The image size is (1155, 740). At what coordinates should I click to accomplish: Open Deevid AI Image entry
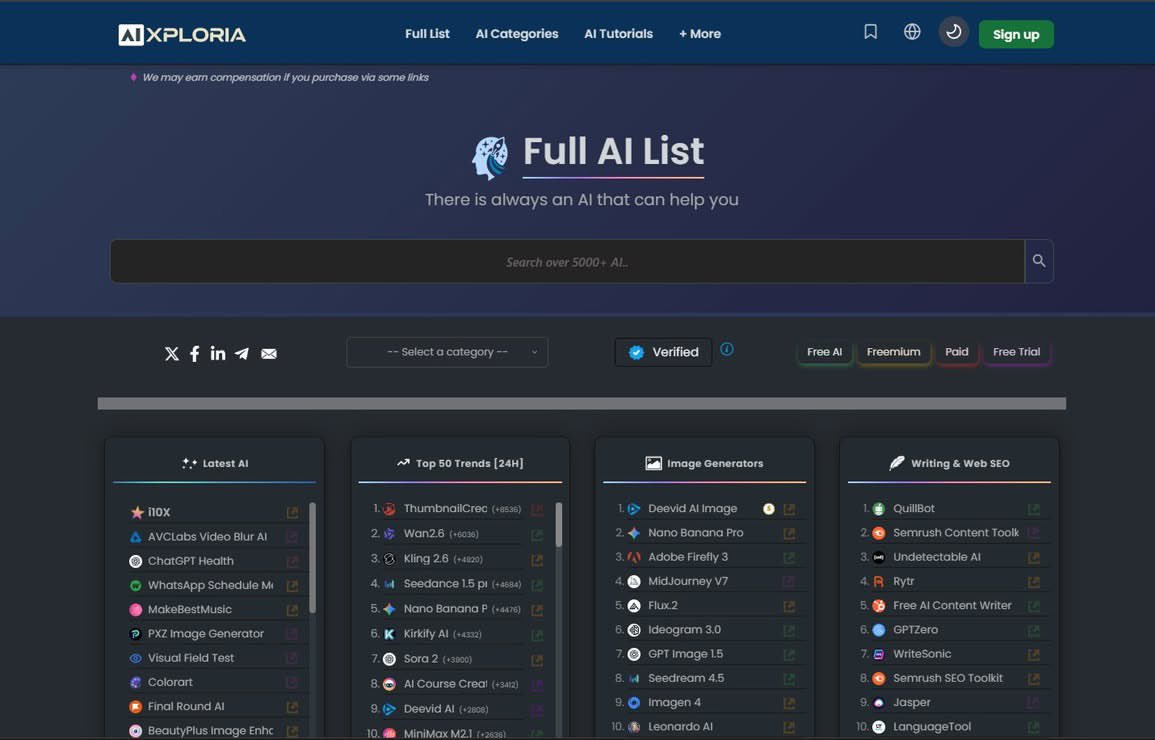692,508
